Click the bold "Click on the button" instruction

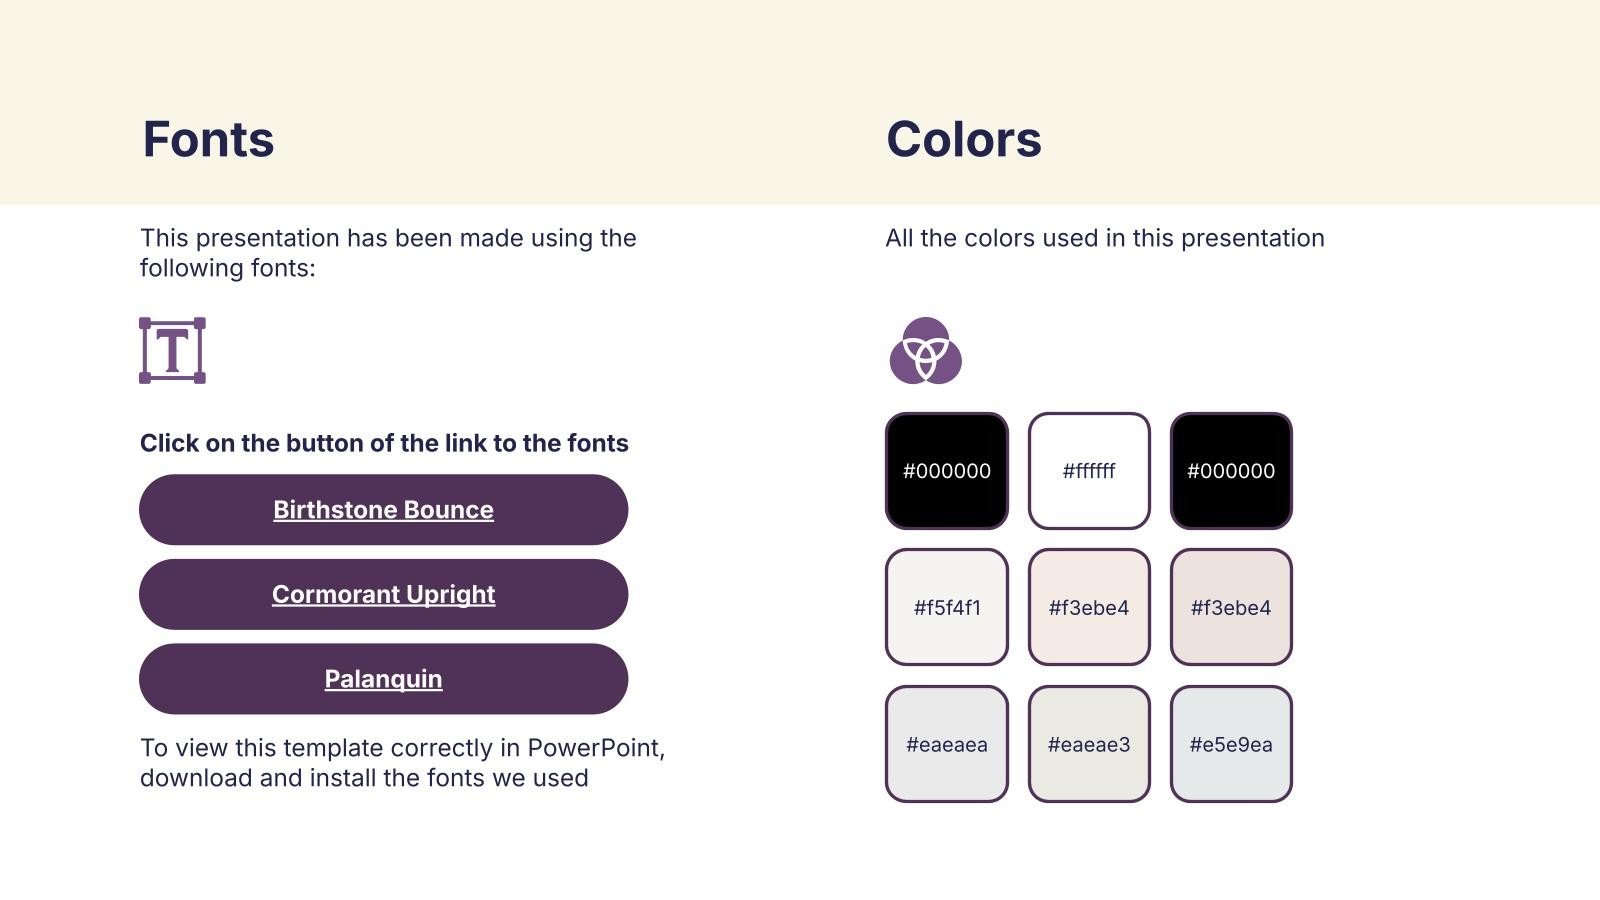coord(384,443)
